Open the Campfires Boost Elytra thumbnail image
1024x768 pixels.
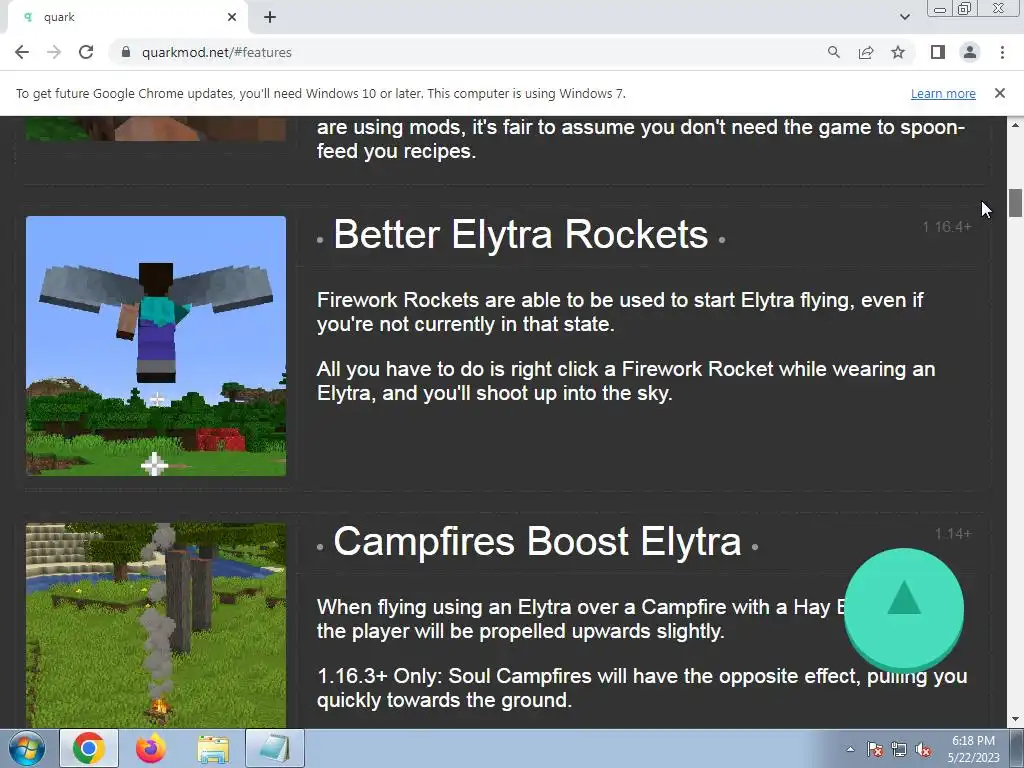156,625
